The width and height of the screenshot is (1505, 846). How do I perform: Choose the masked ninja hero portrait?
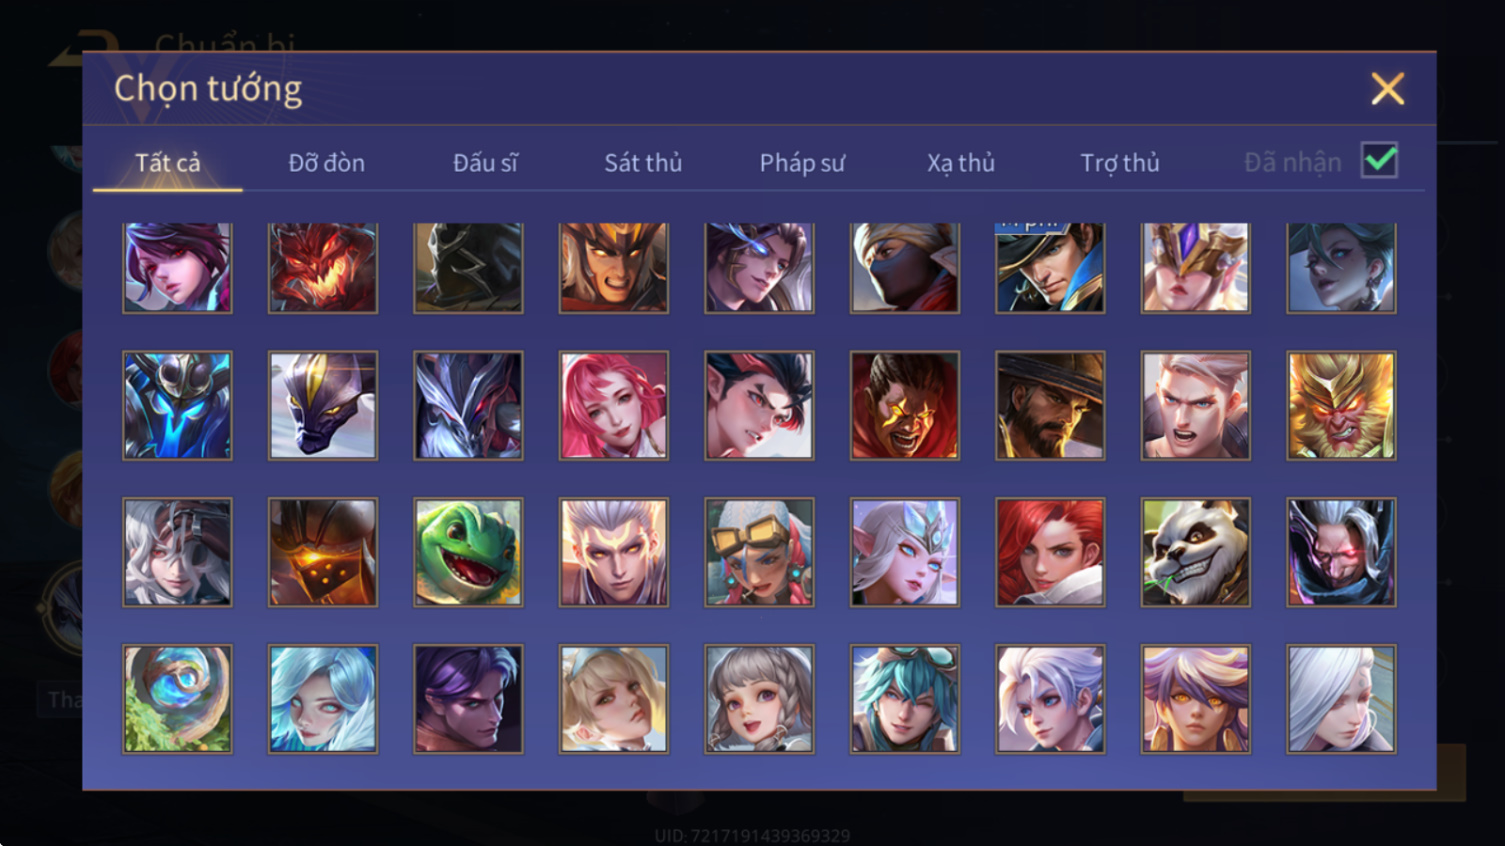click(x=905, y=267)
